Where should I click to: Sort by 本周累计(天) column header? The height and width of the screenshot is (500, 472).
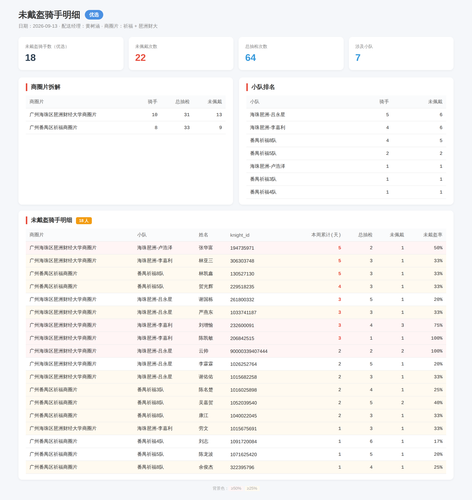pyautogui.click(x=326, y=235)
